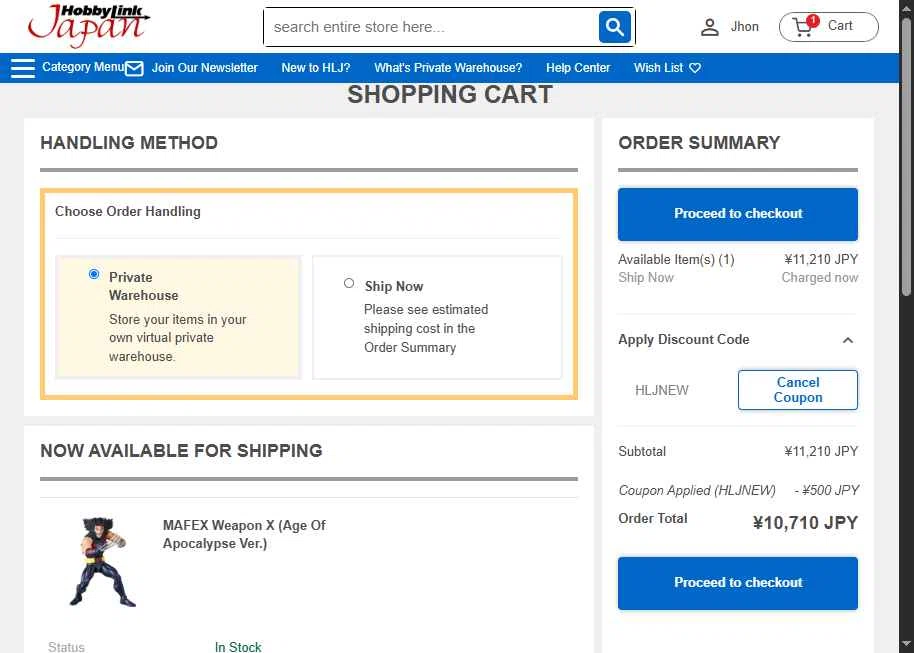Select the Ship Now radio button
This screenshot has height=653, width=914.
349,283
